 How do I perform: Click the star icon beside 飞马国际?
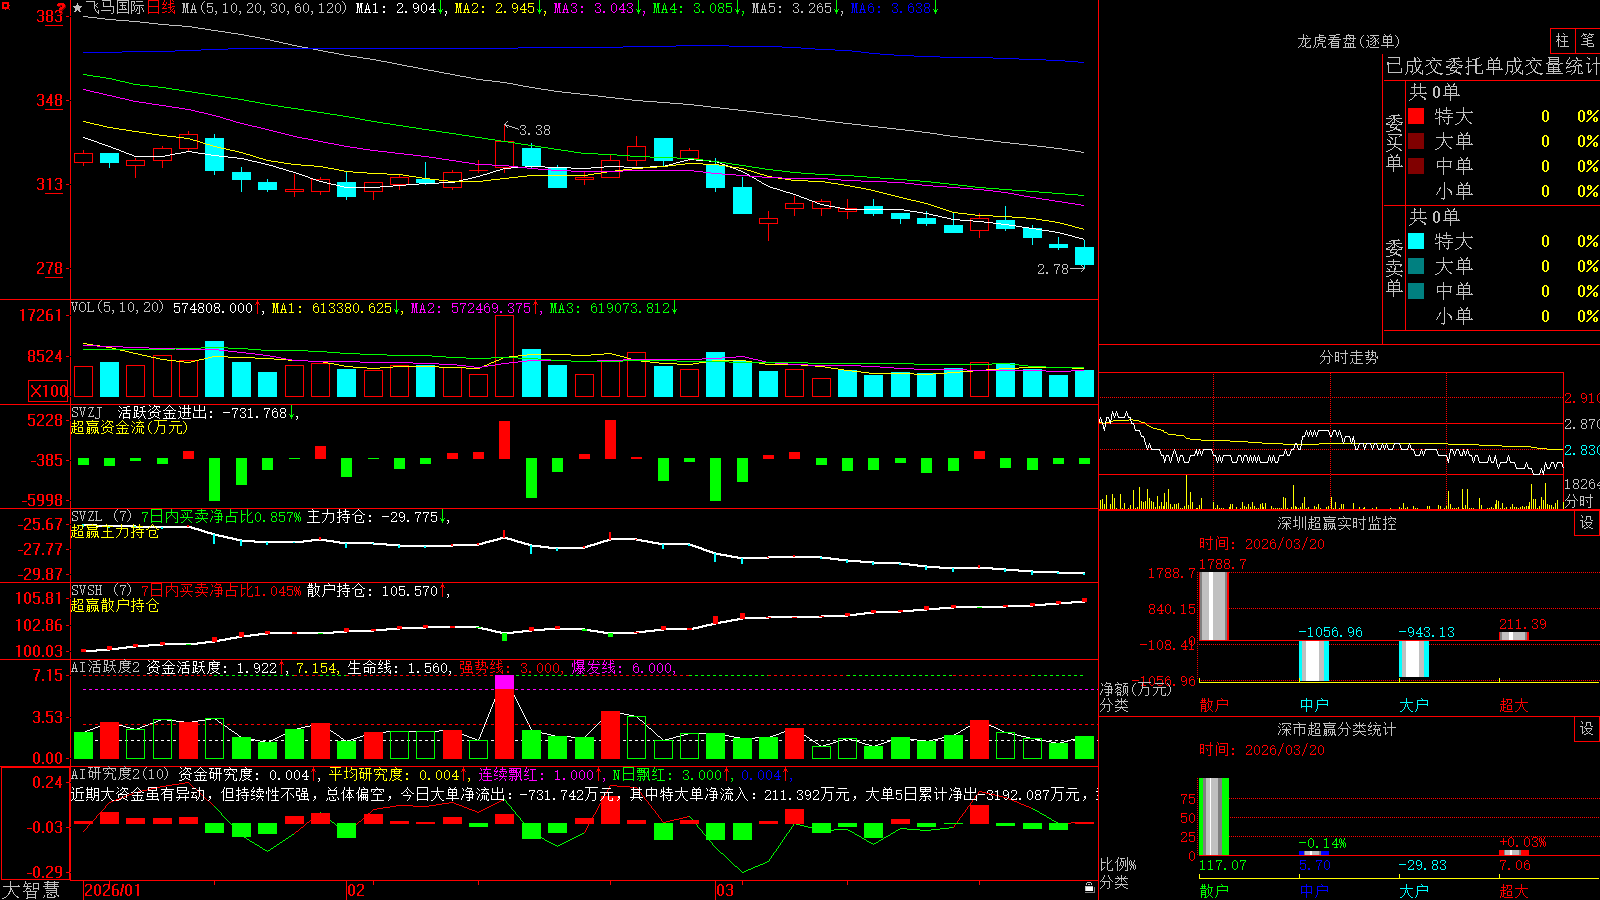click(78, 8)
